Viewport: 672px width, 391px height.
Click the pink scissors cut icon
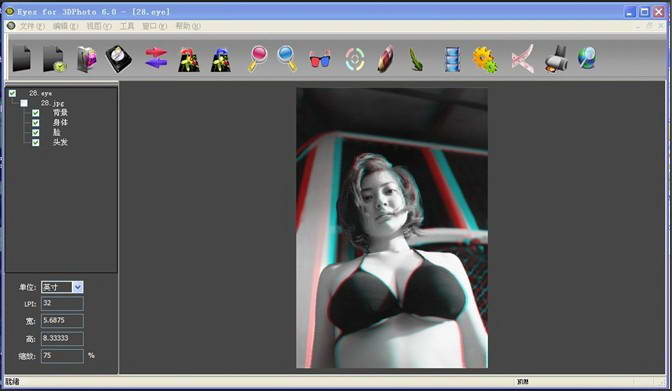[x=523, y=59]
